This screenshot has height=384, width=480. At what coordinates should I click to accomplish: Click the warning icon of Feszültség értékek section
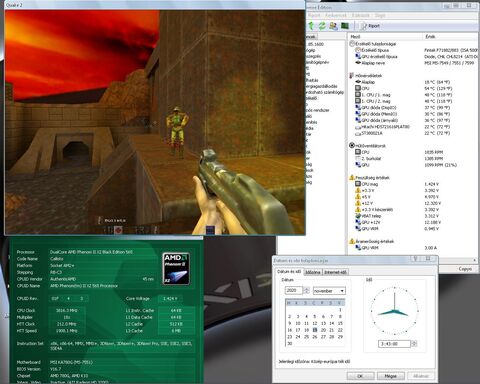pyautogui.click(x=352, y=177)
